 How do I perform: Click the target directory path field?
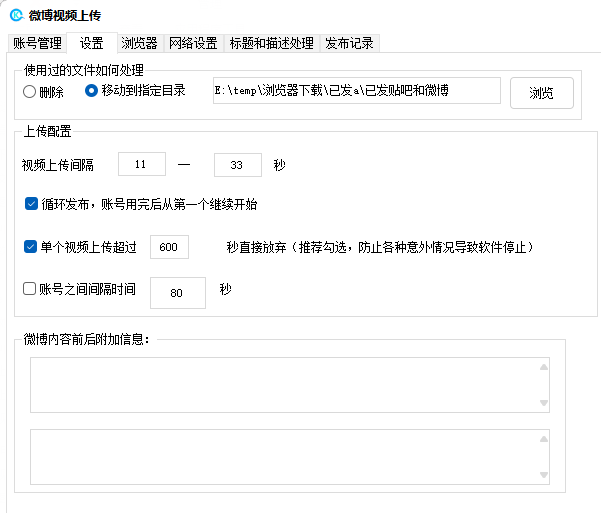point(355,91)
